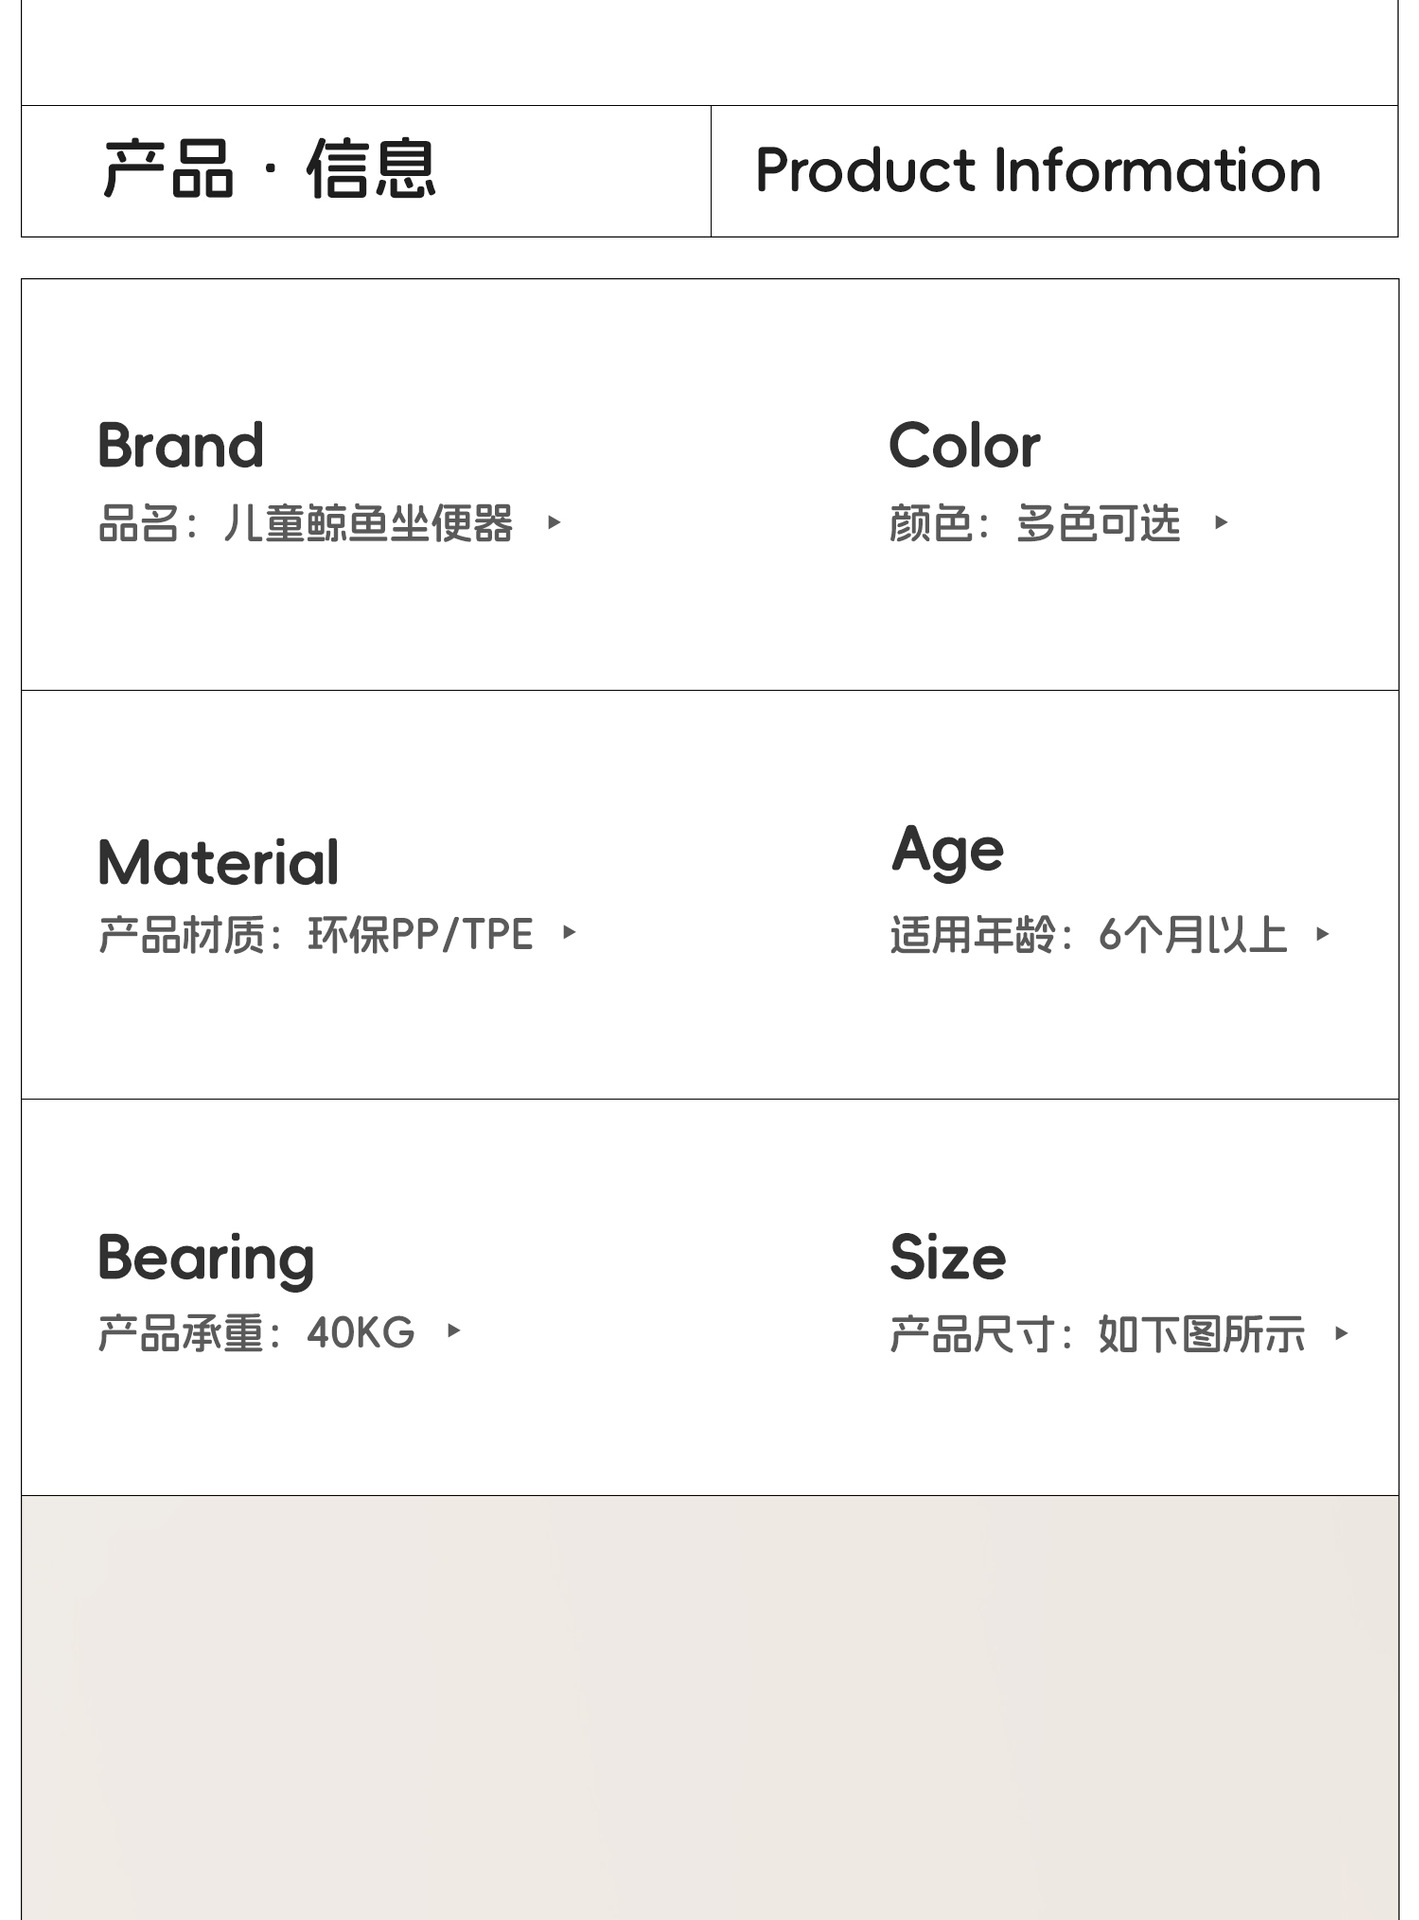Click the small arrow after 40KG
The width and height of the screenshot is (1419, 1920).
[x=454, y=1330]
